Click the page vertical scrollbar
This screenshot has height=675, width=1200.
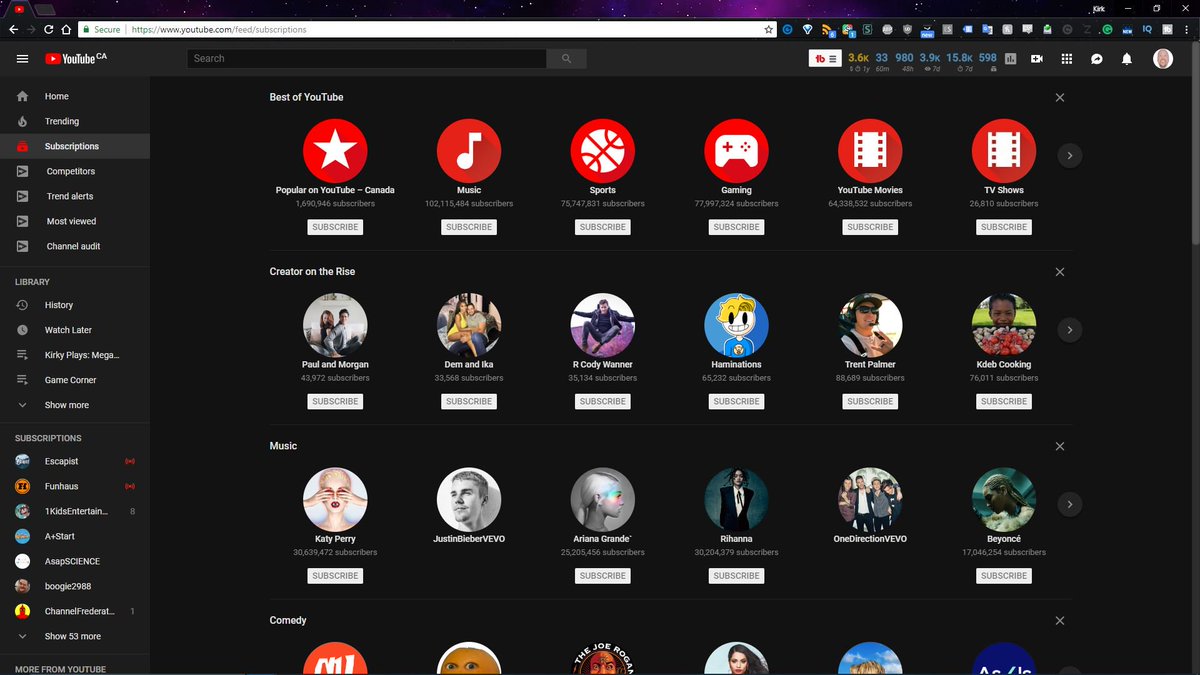(1195, 145)
